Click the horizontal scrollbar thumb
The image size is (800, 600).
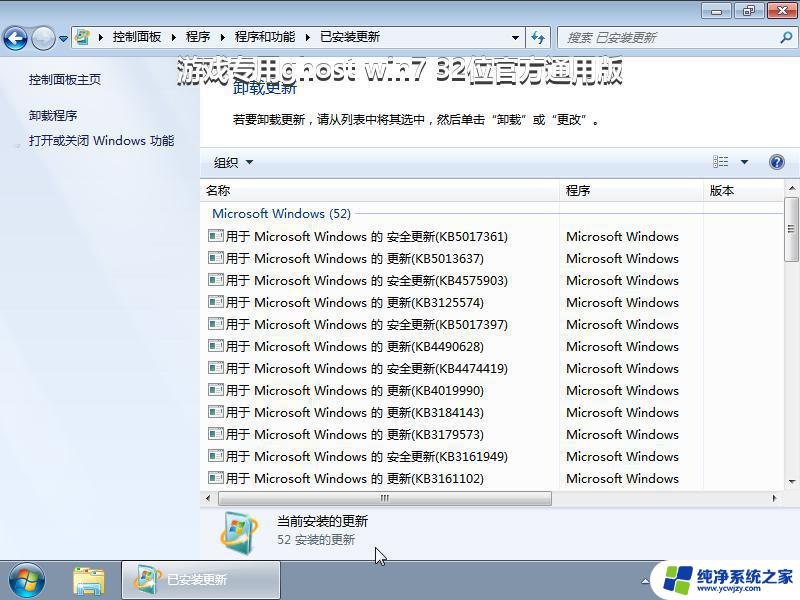coord(385,498)
